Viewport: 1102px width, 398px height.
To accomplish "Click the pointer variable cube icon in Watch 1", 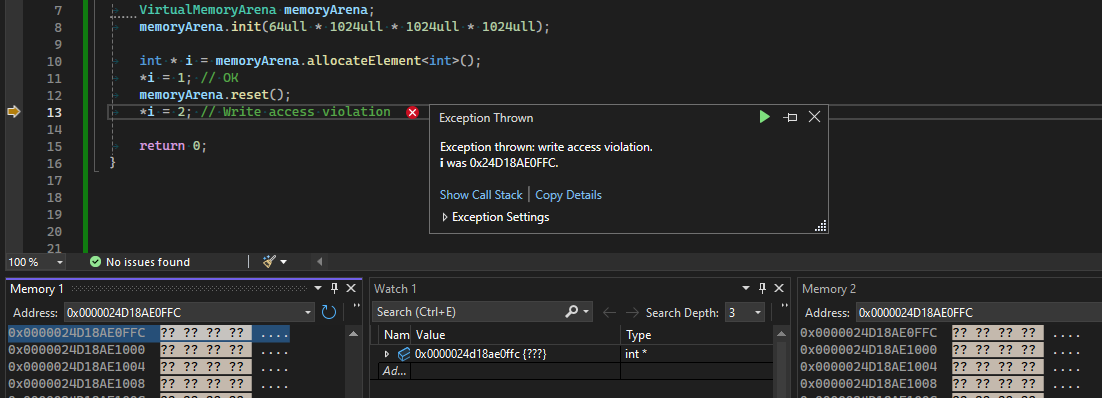I will tap(403, 354).
